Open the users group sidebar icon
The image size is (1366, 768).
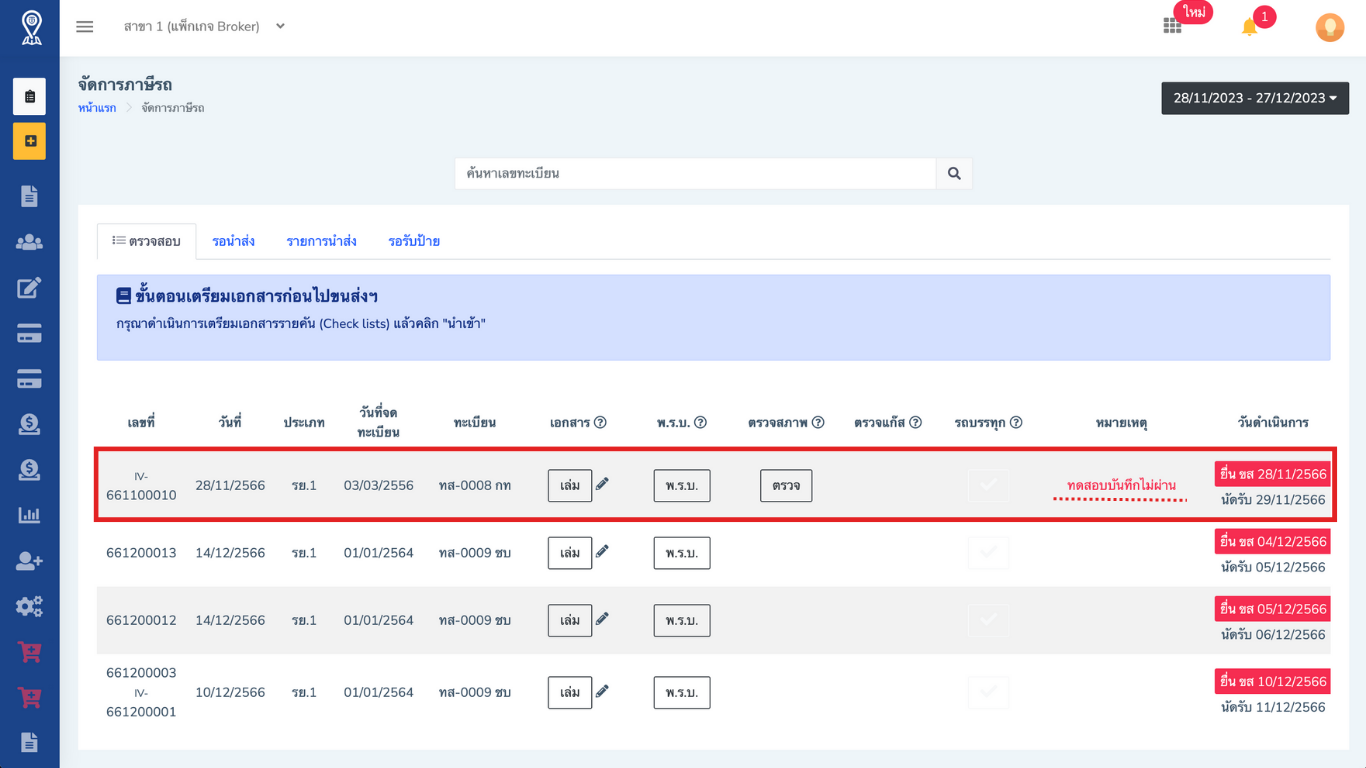click(29, 242)
